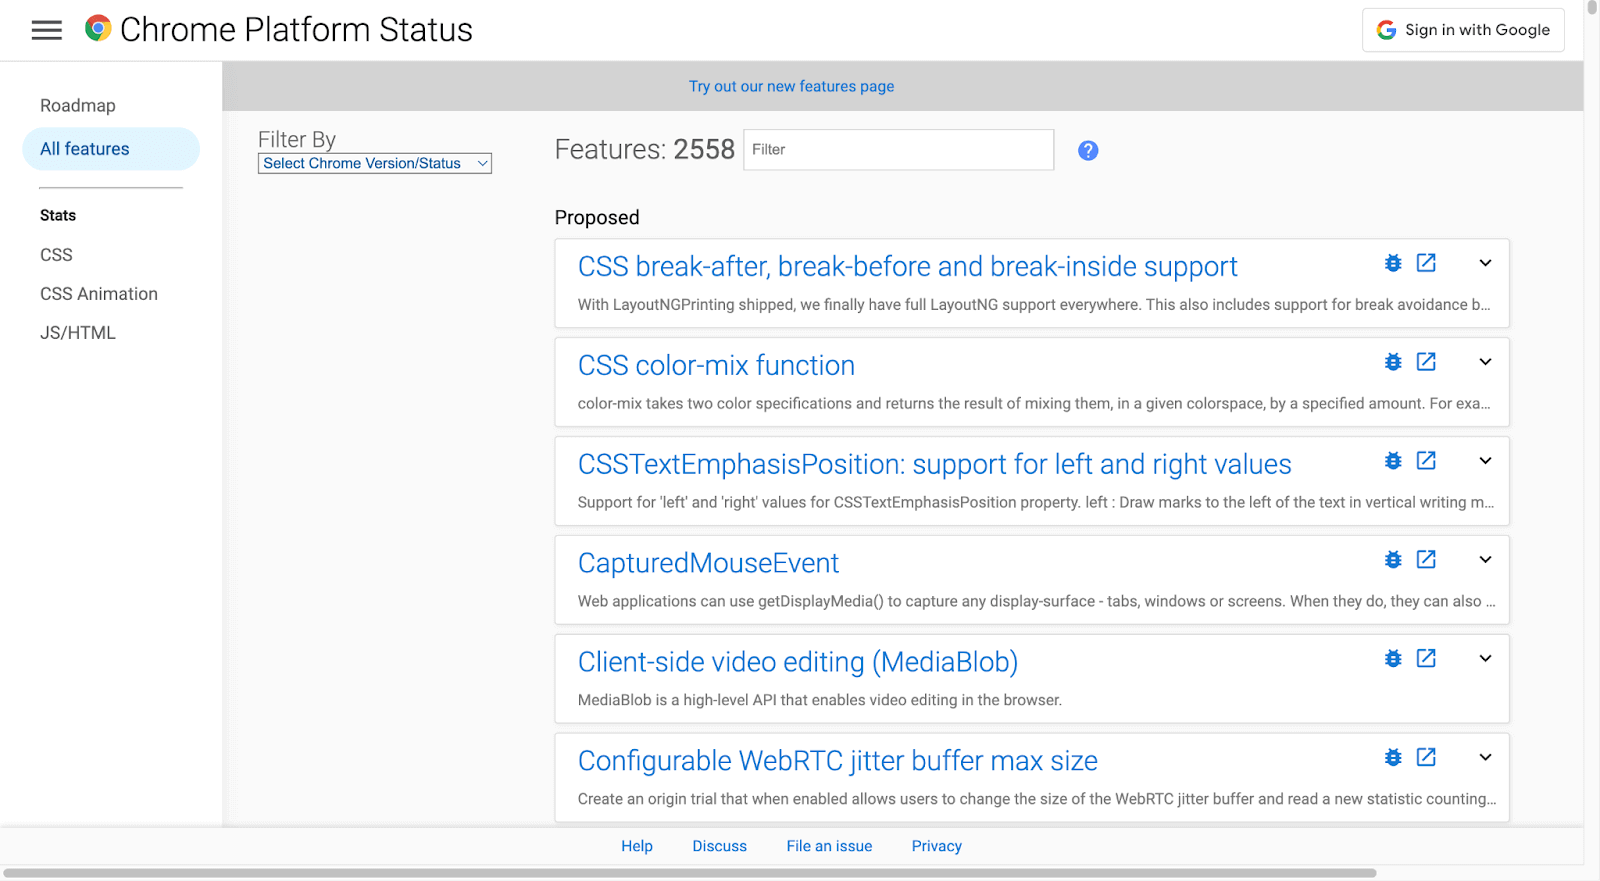Select All features in the sidebar

pos(84,148)
